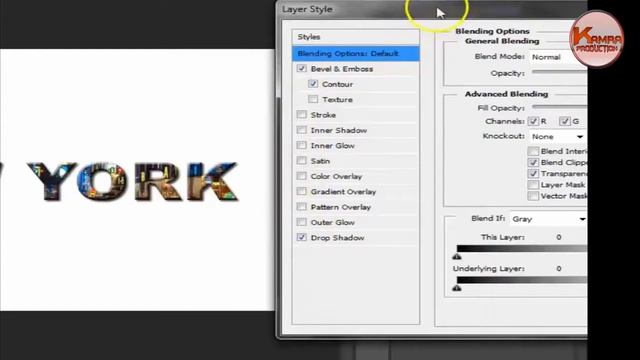The image size is (640, 360).
Task: Open the Knockout dropdown
Action: 558,137
